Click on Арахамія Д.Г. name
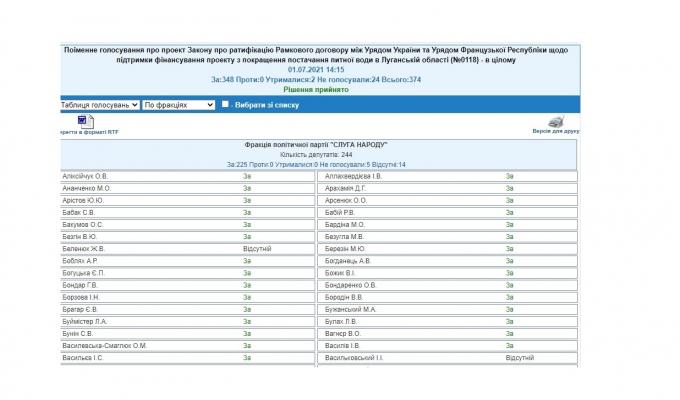680x400 pixels. (347, 188)
